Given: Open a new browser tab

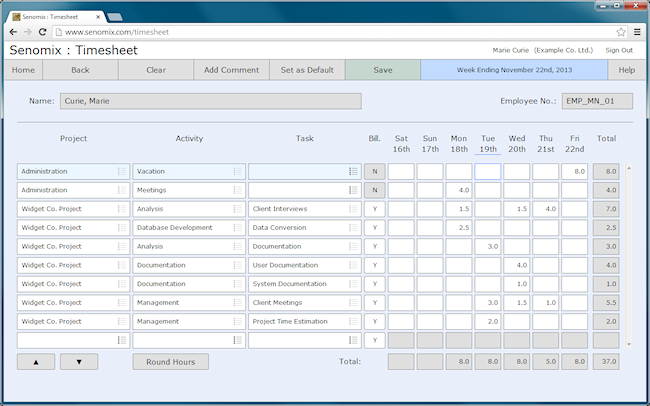Looking at the screenshot, I should point(114,17).
